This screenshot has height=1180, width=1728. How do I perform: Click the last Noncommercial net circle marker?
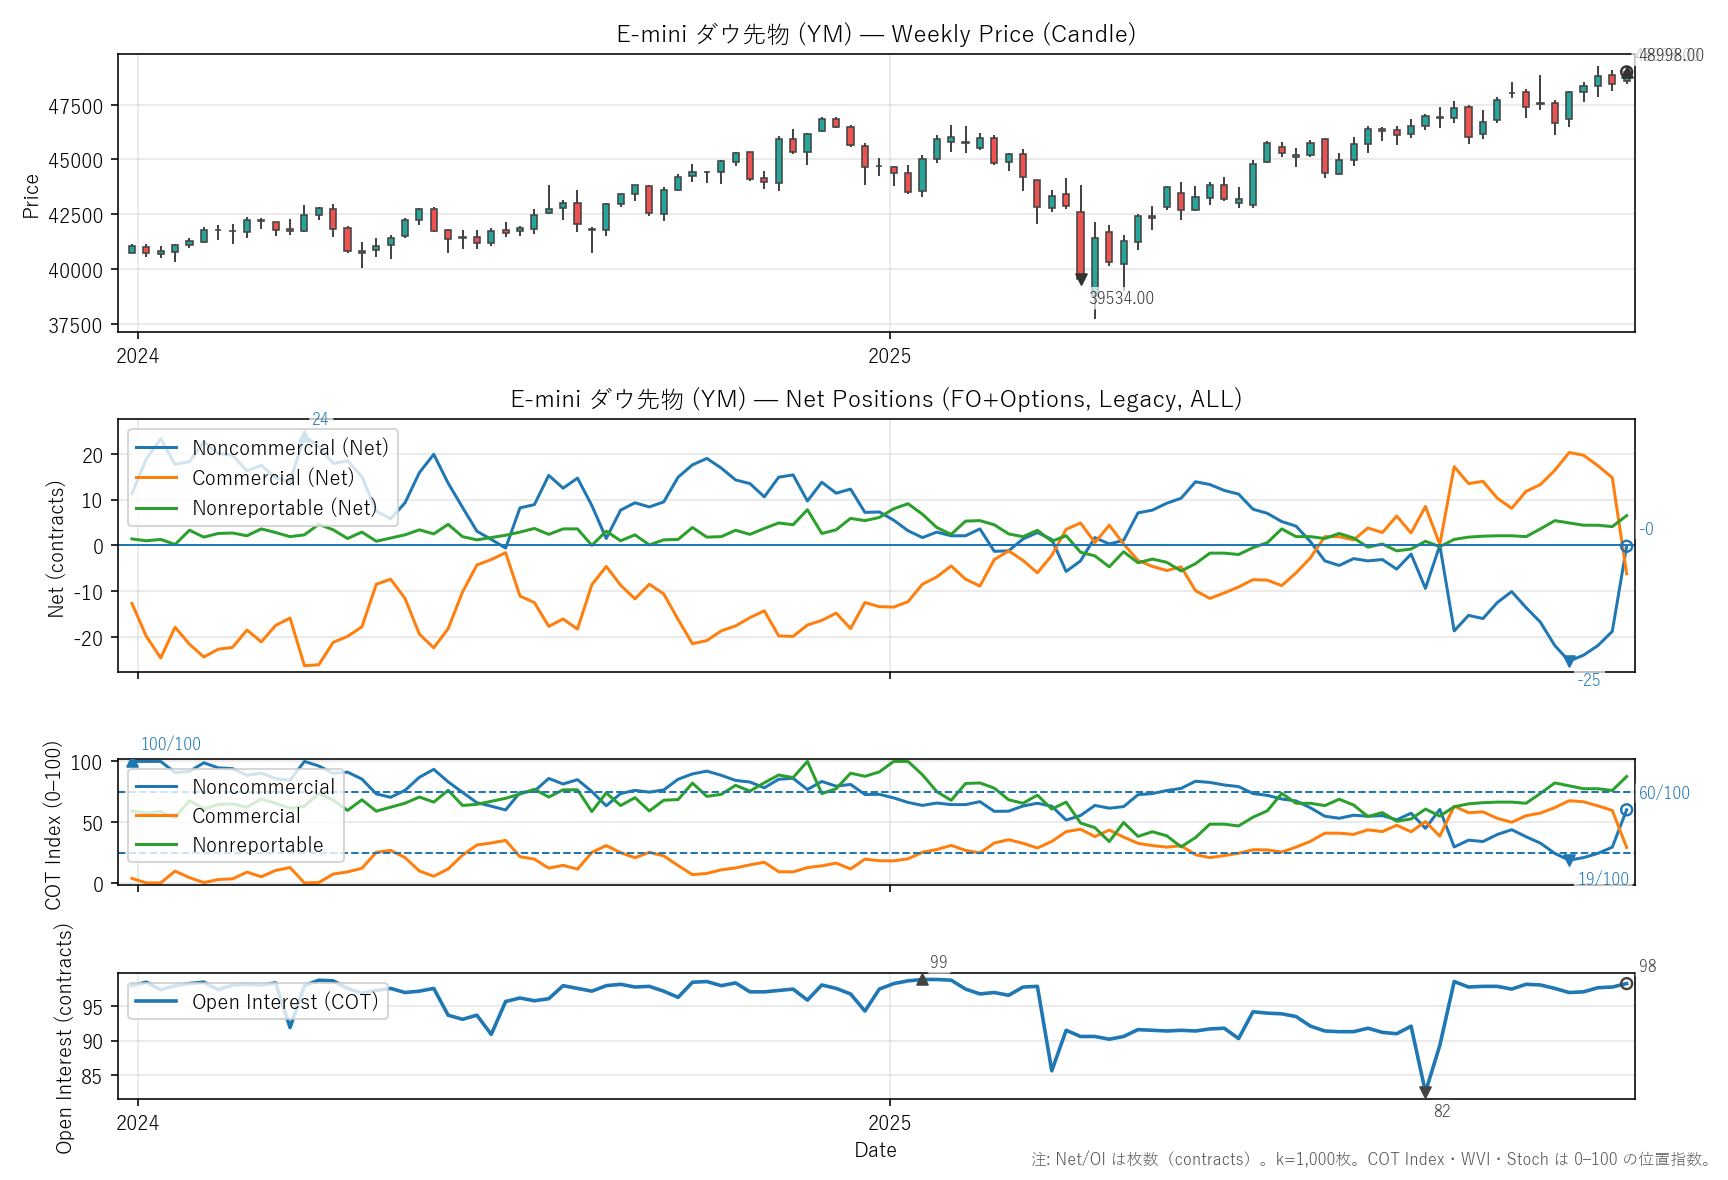click(1627, 547)
